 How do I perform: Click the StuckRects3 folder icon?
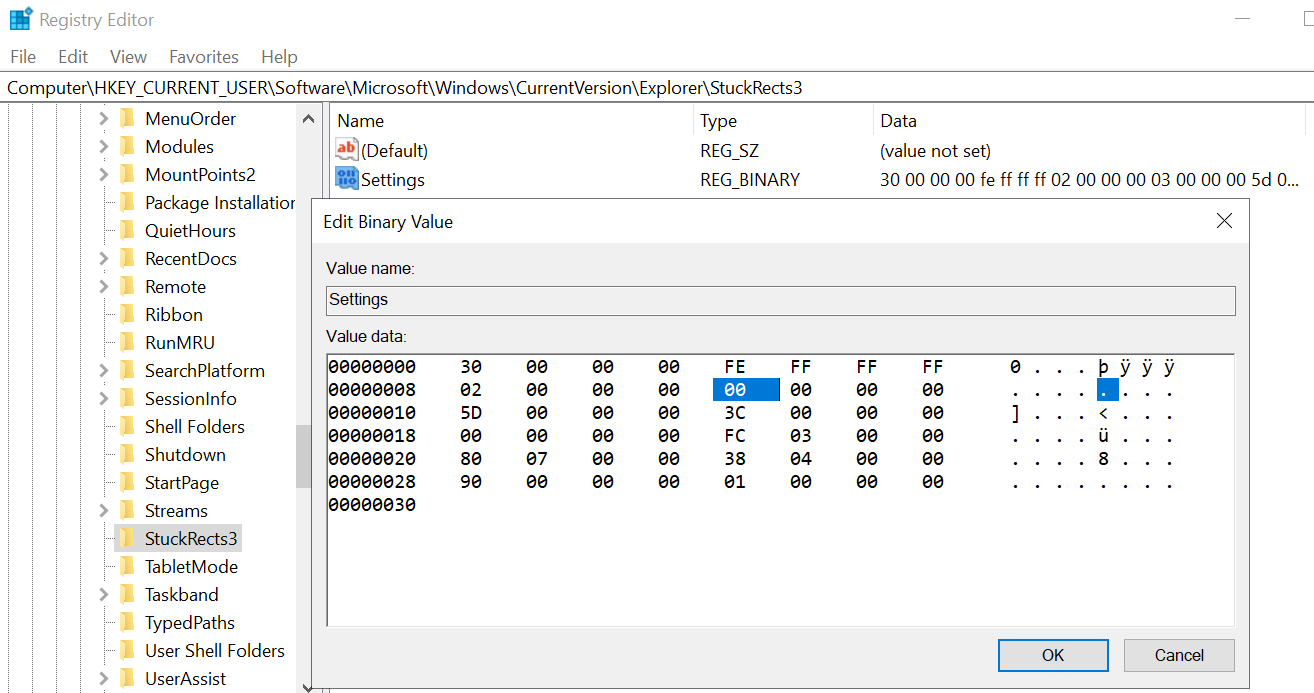point(127,538)
